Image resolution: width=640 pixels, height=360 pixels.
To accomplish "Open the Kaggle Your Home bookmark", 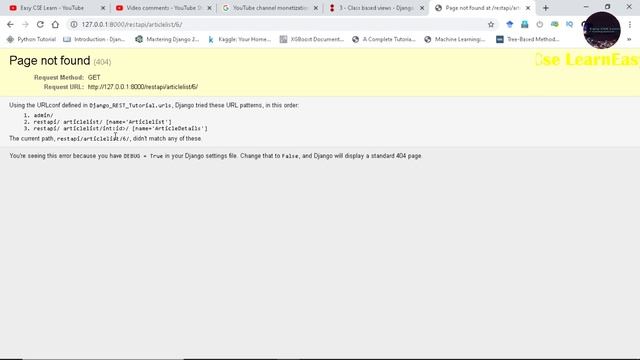I will point(240,39).
